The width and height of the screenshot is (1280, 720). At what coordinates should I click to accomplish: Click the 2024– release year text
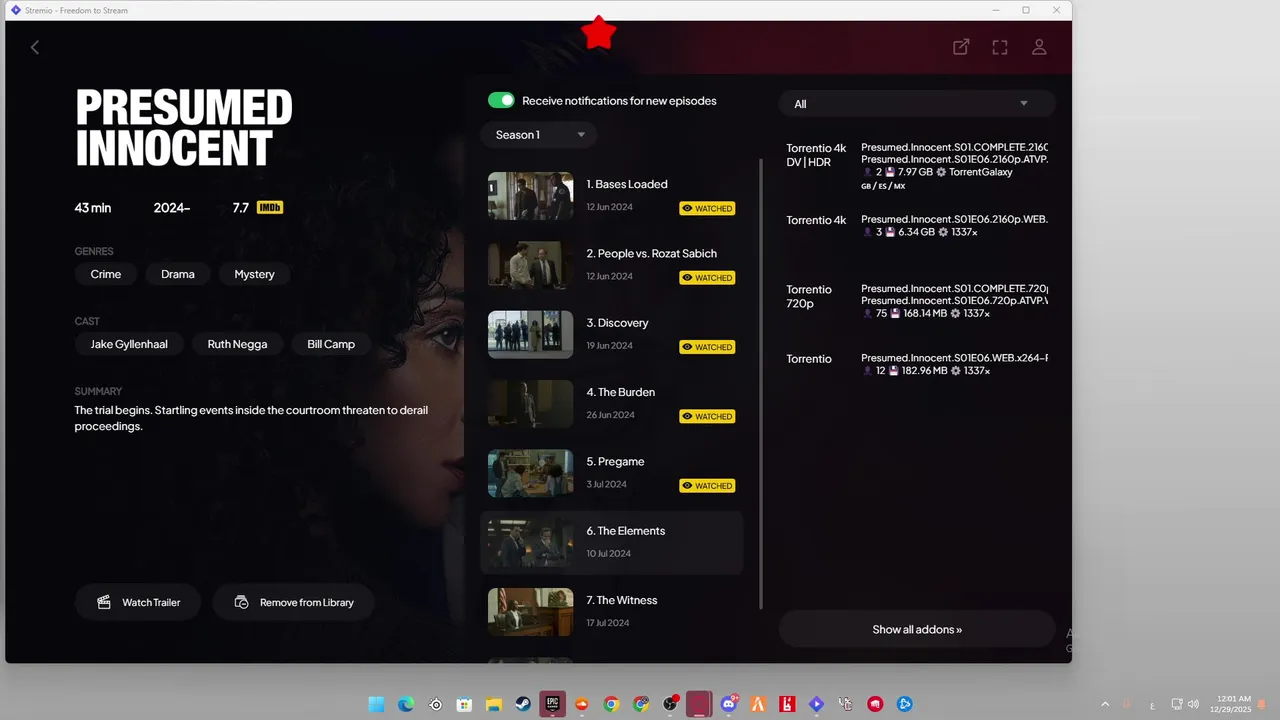point(172,208)
